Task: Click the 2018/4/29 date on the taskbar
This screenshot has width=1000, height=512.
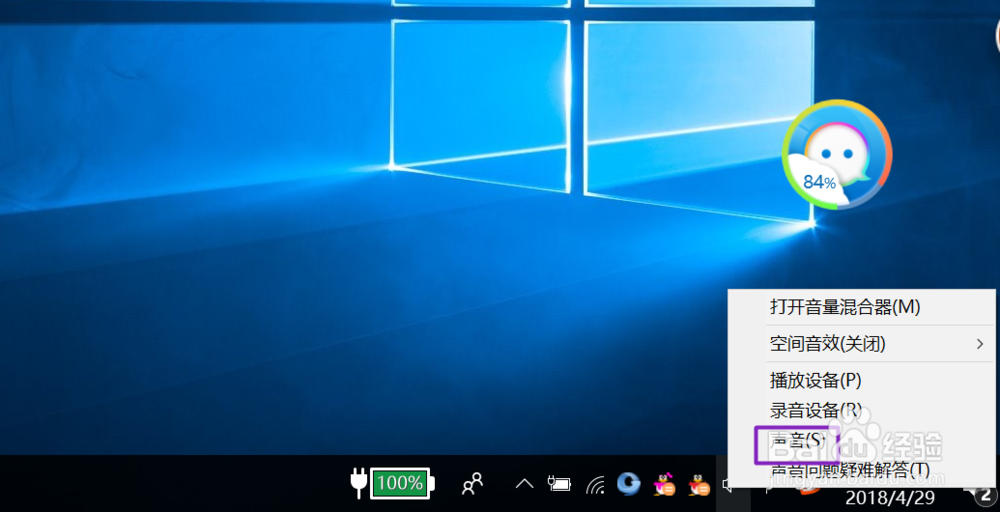Action: 890,497
